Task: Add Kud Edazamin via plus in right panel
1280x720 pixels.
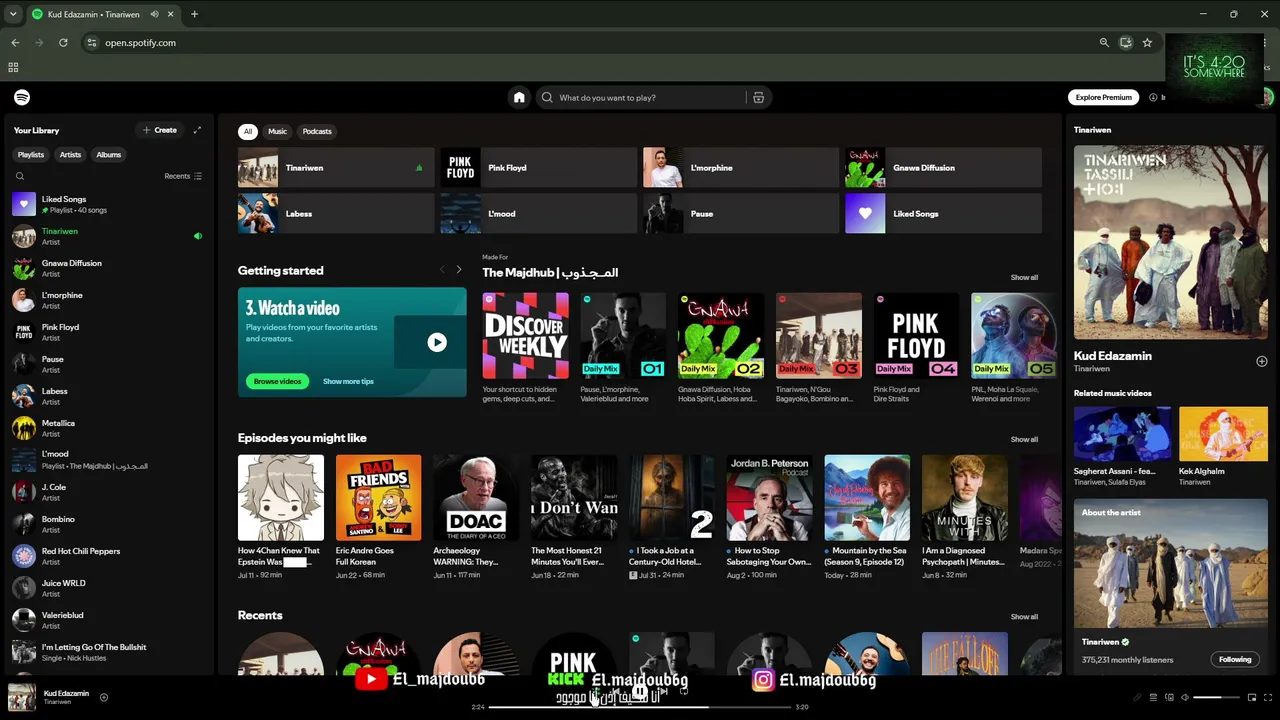Action: click(x=1261, y=361)
